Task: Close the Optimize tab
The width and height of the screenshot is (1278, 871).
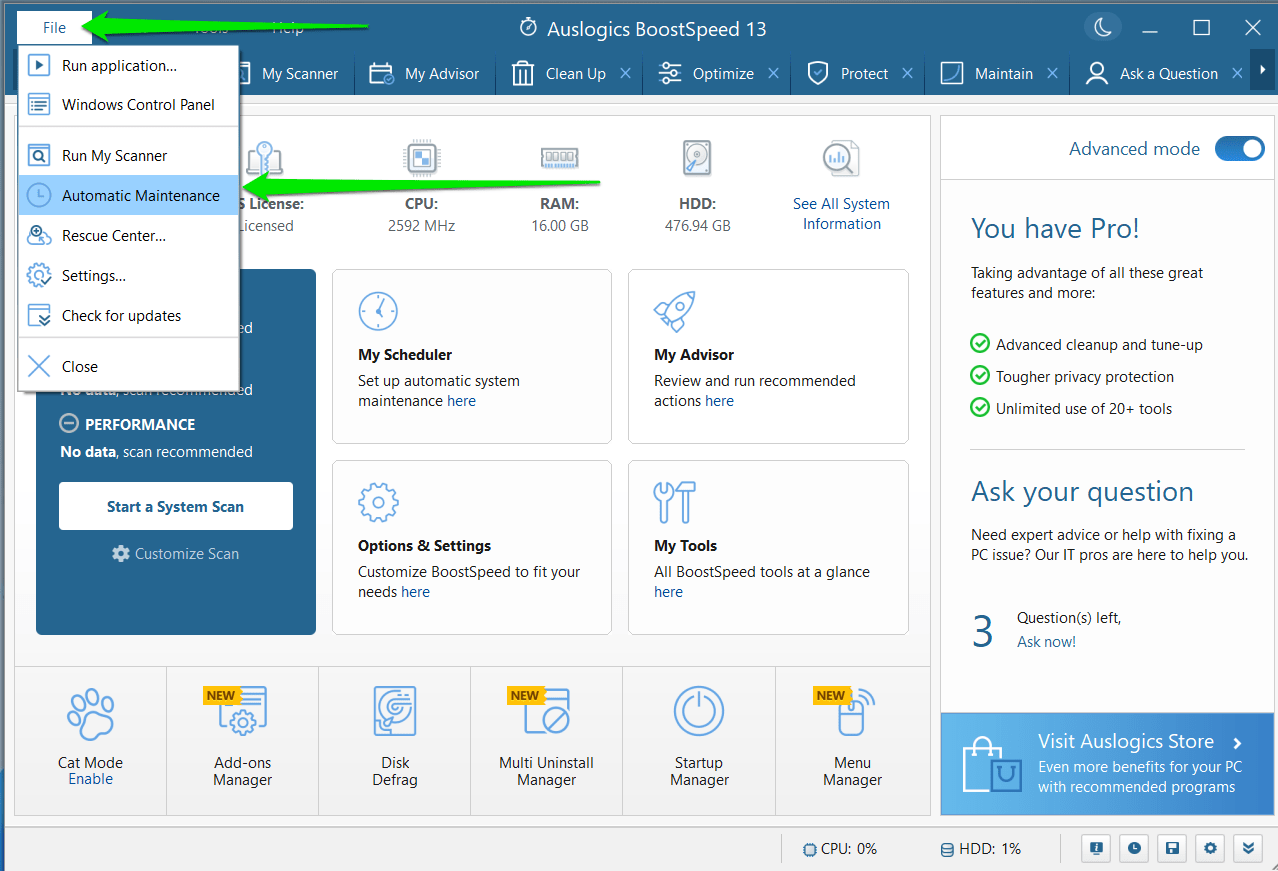Action: point(773,73)
